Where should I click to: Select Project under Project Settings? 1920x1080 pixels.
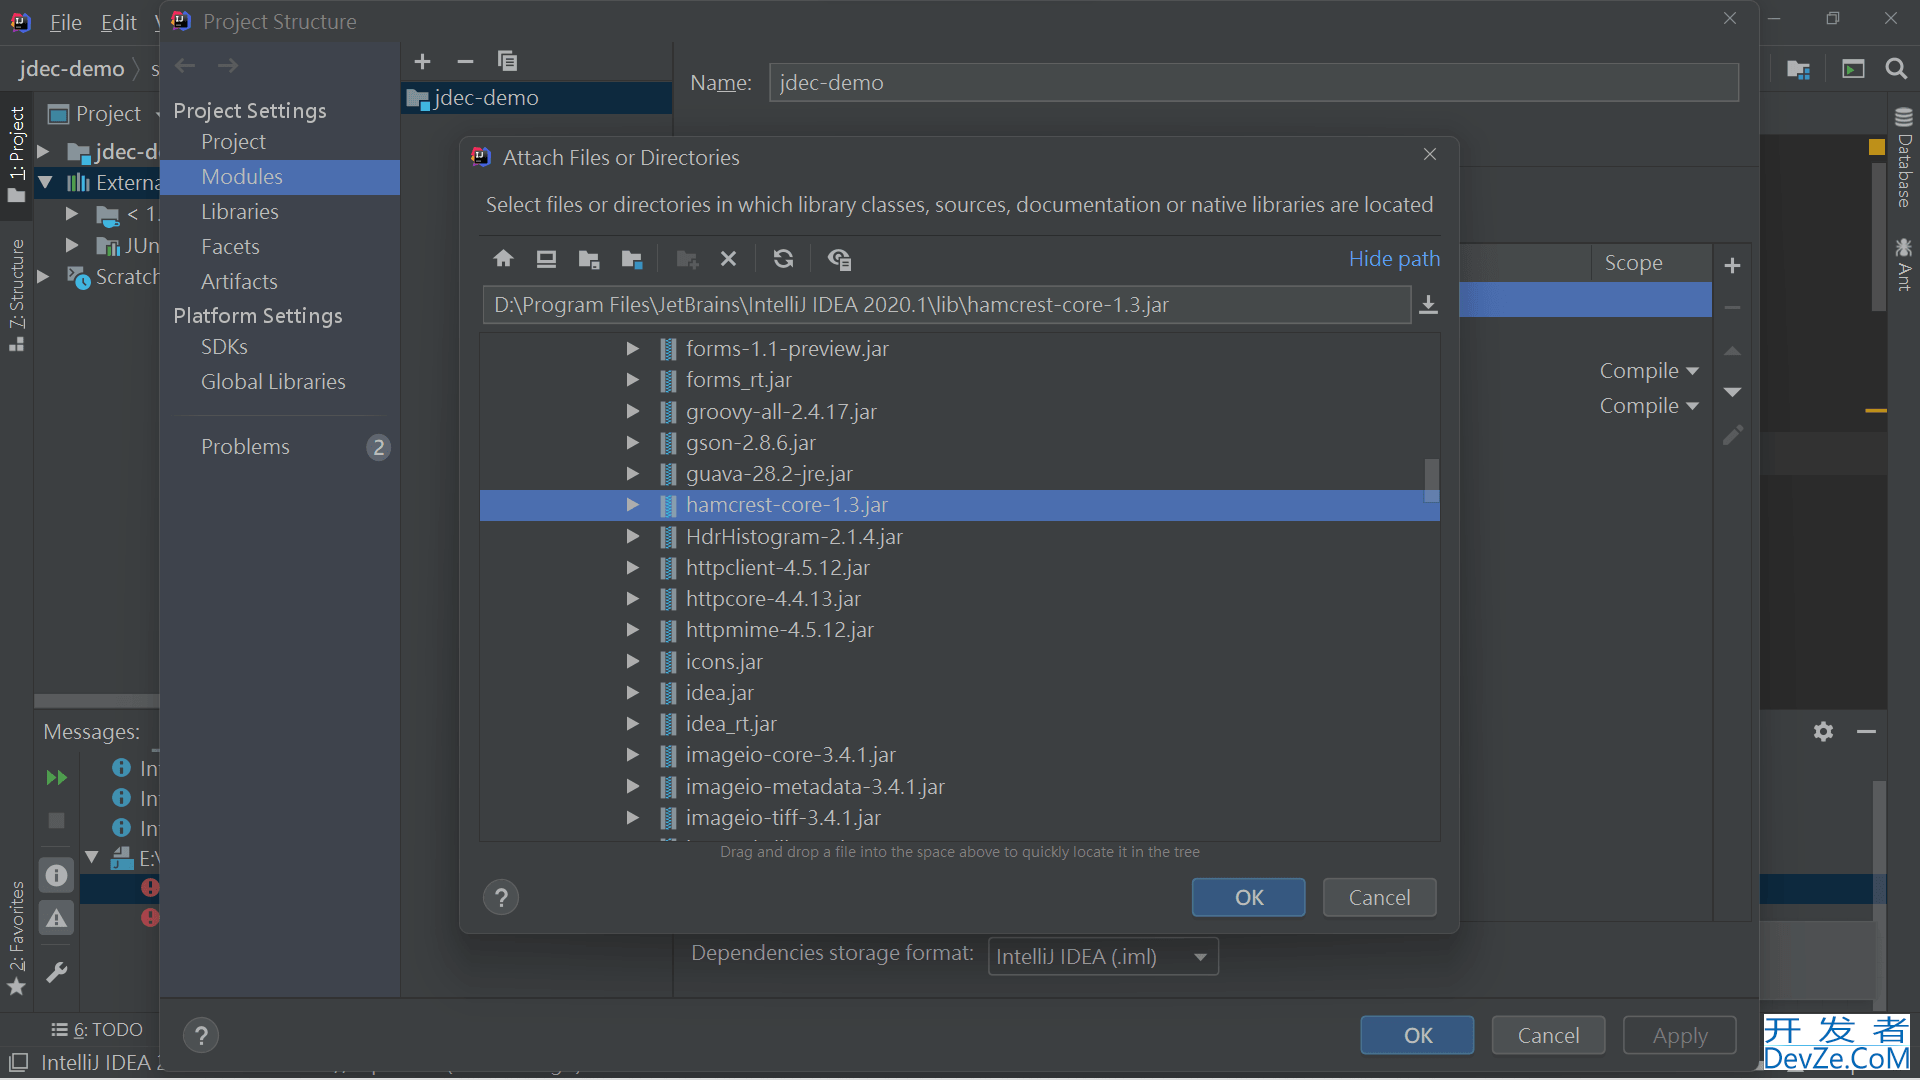coord(233,141)
